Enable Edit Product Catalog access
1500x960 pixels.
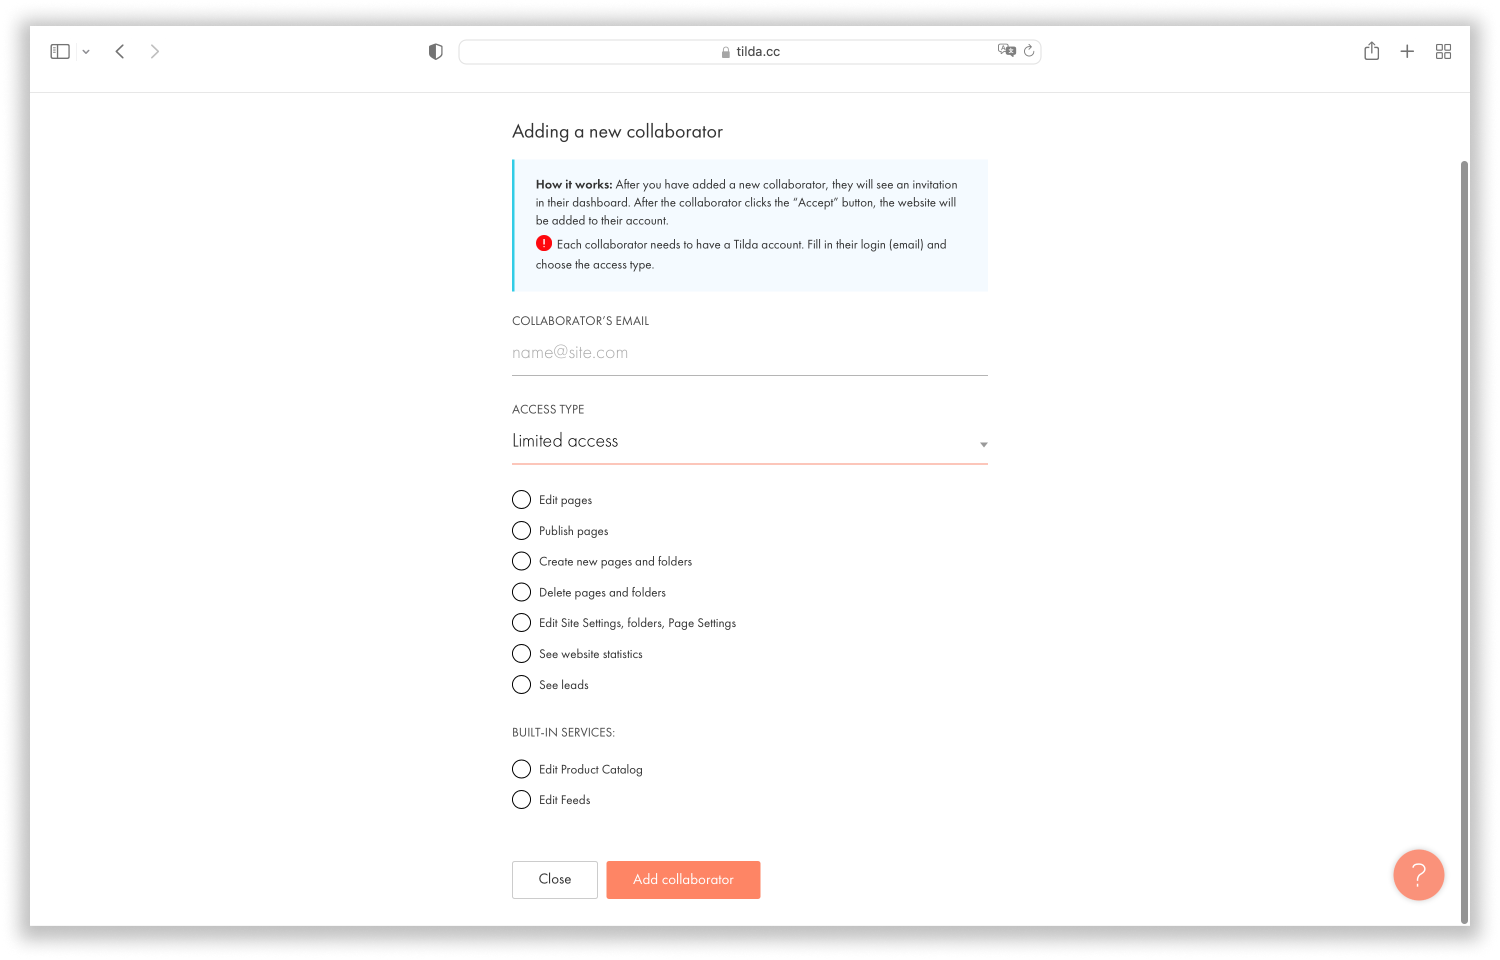pyautogui.click(x=521, y=768)
